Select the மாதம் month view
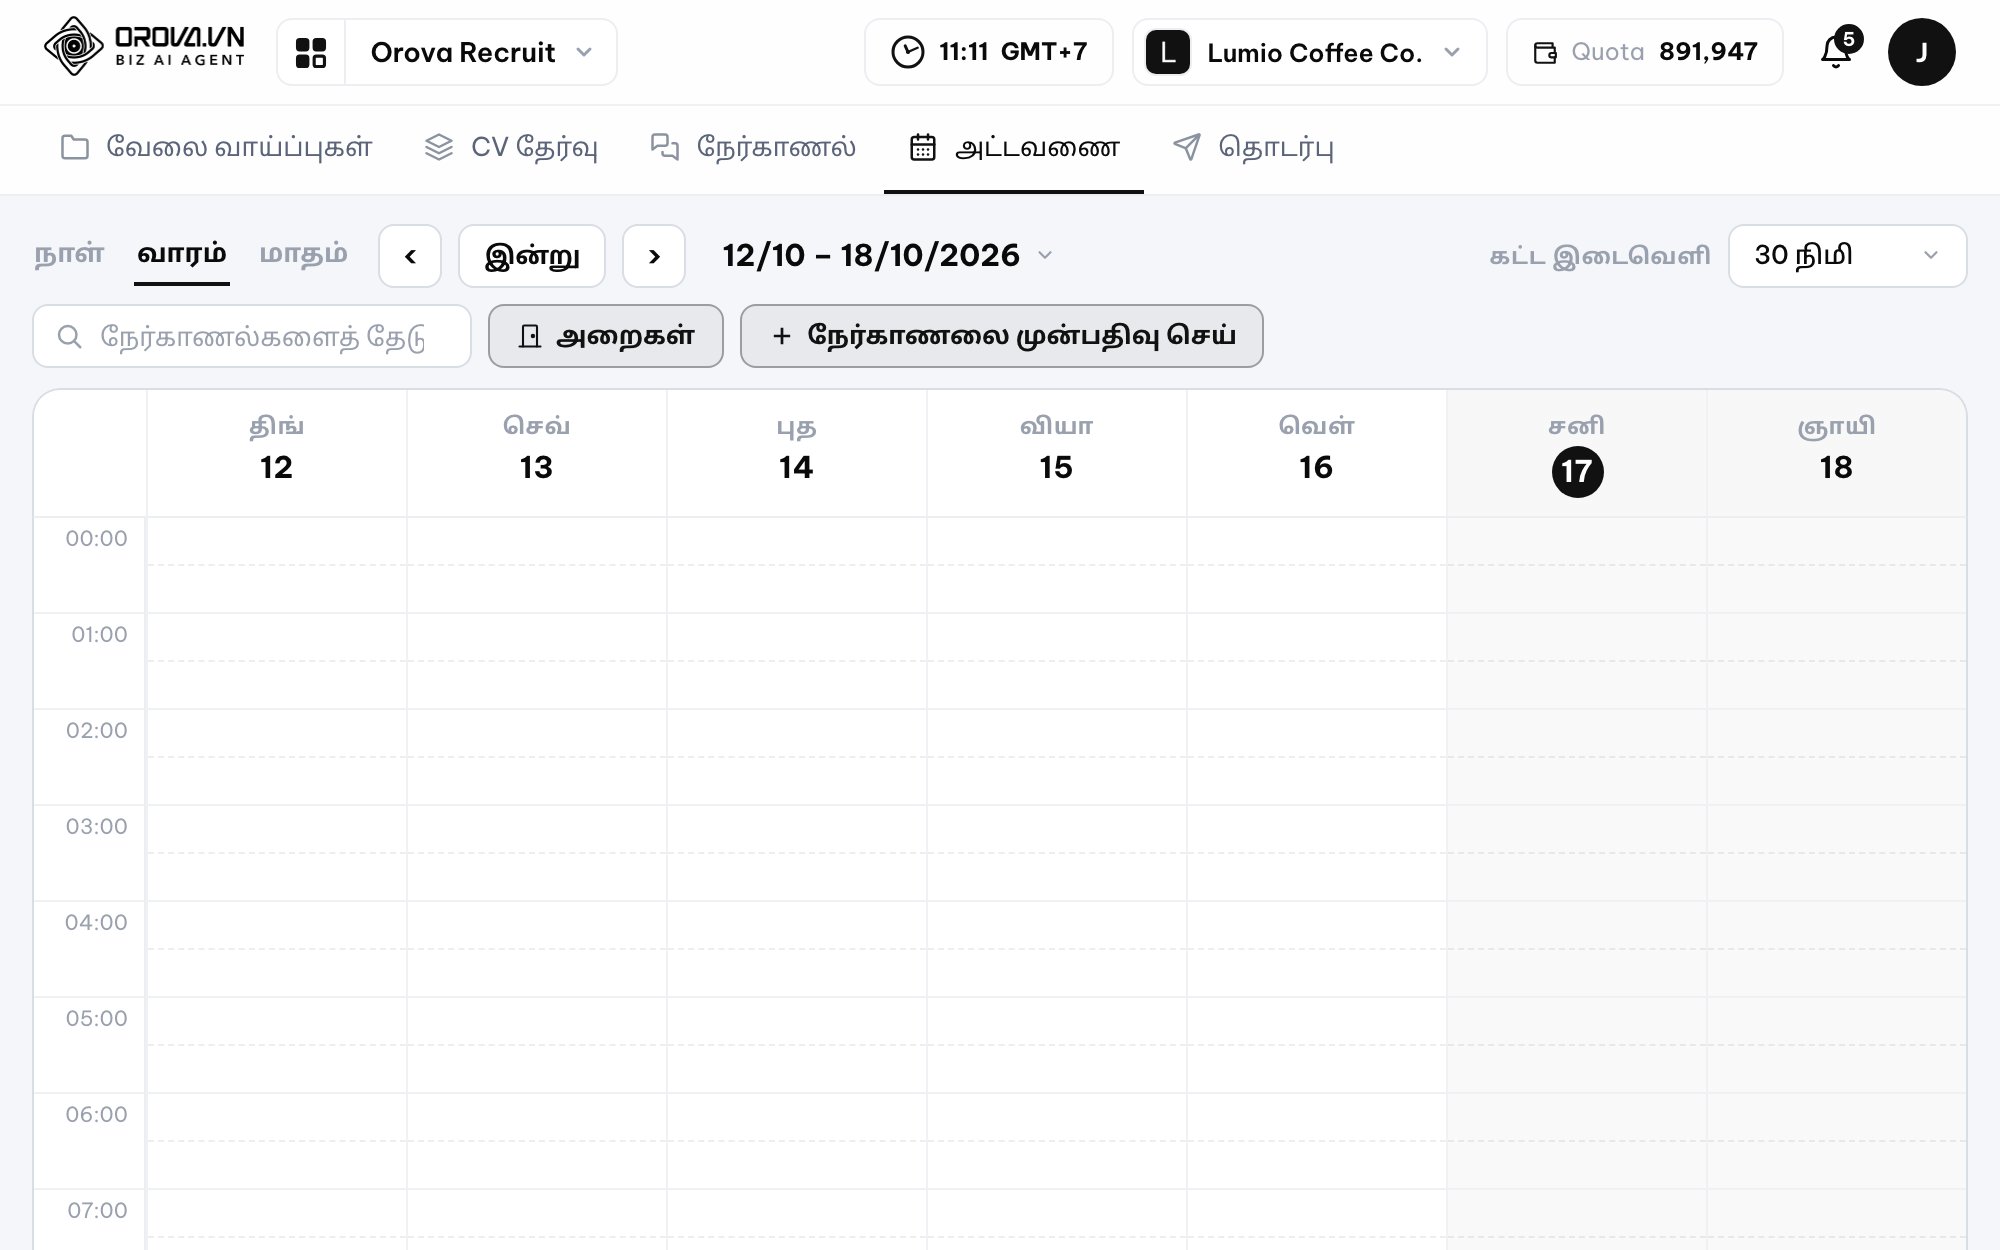The height and width of the screenshot is (1250, 2000). click(x=304, y=254)
